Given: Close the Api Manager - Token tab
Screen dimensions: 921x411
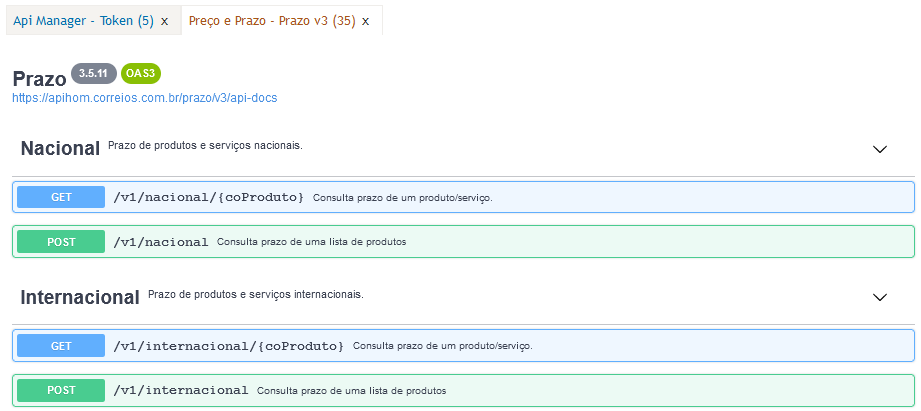Looking at the screenshot, I should [164, 22].
